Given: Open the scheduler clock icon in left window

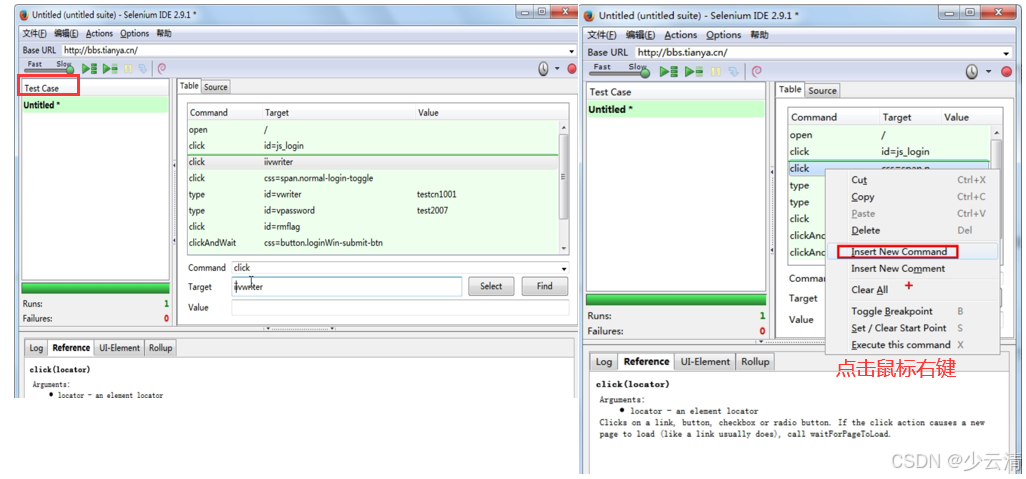Looking at the screenshot, I should point(543,69).
